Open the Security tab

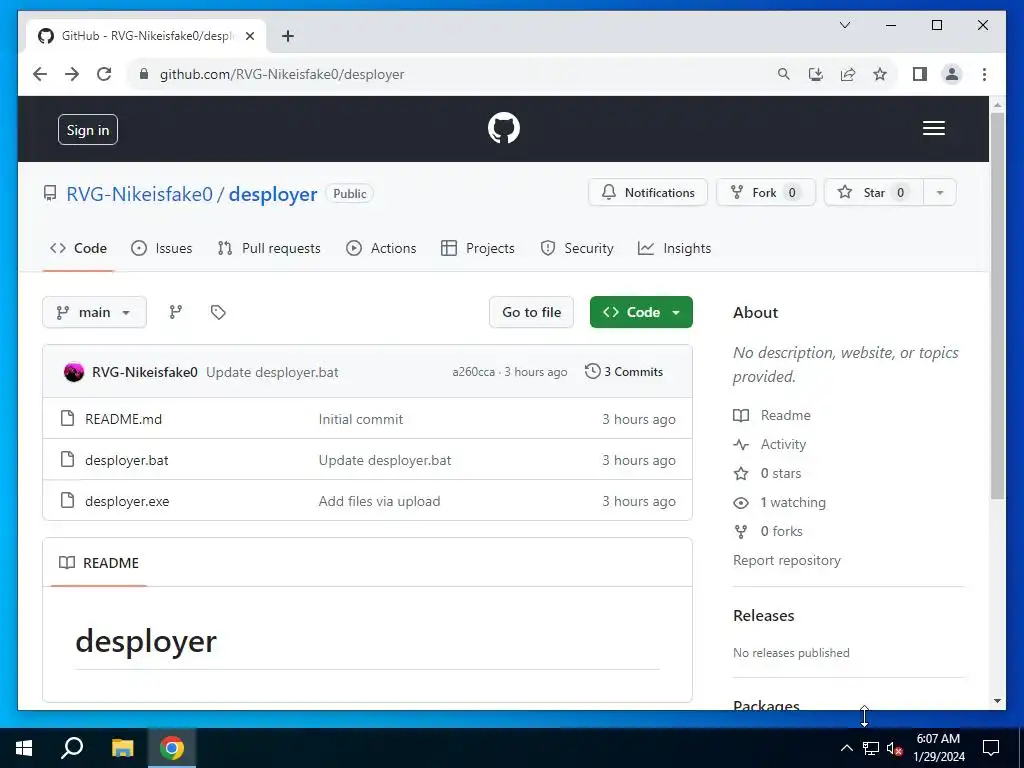(577, 248)
